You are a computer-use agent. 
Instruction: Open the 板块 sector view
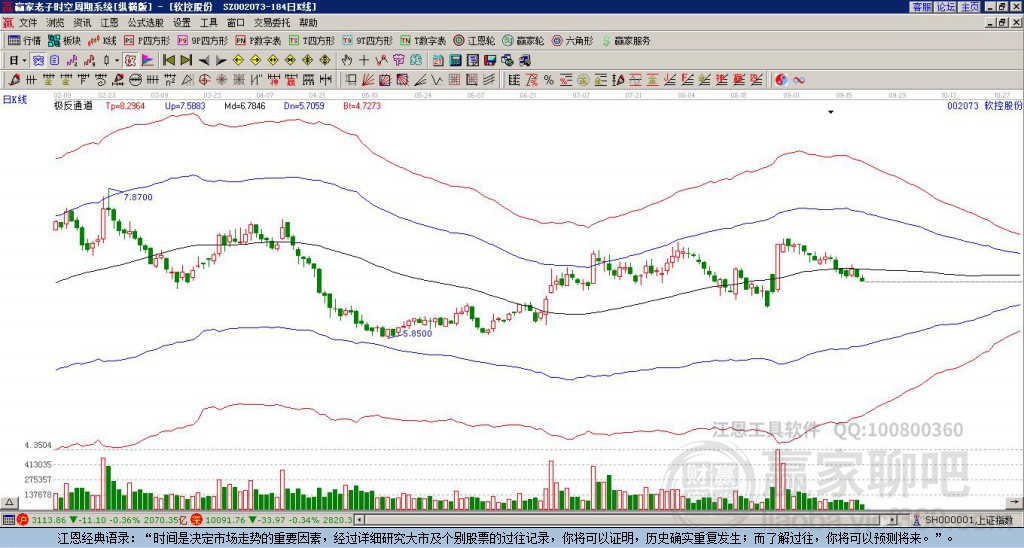click(64, 40)
